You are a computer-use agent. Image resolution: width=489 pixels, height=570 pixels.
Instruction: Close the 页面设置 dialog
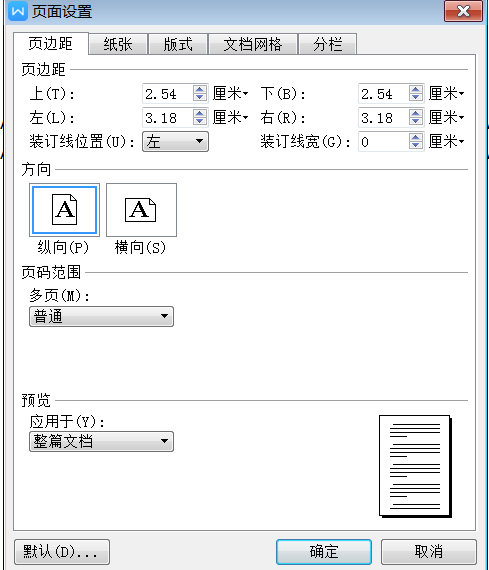[x=464, y=11]
